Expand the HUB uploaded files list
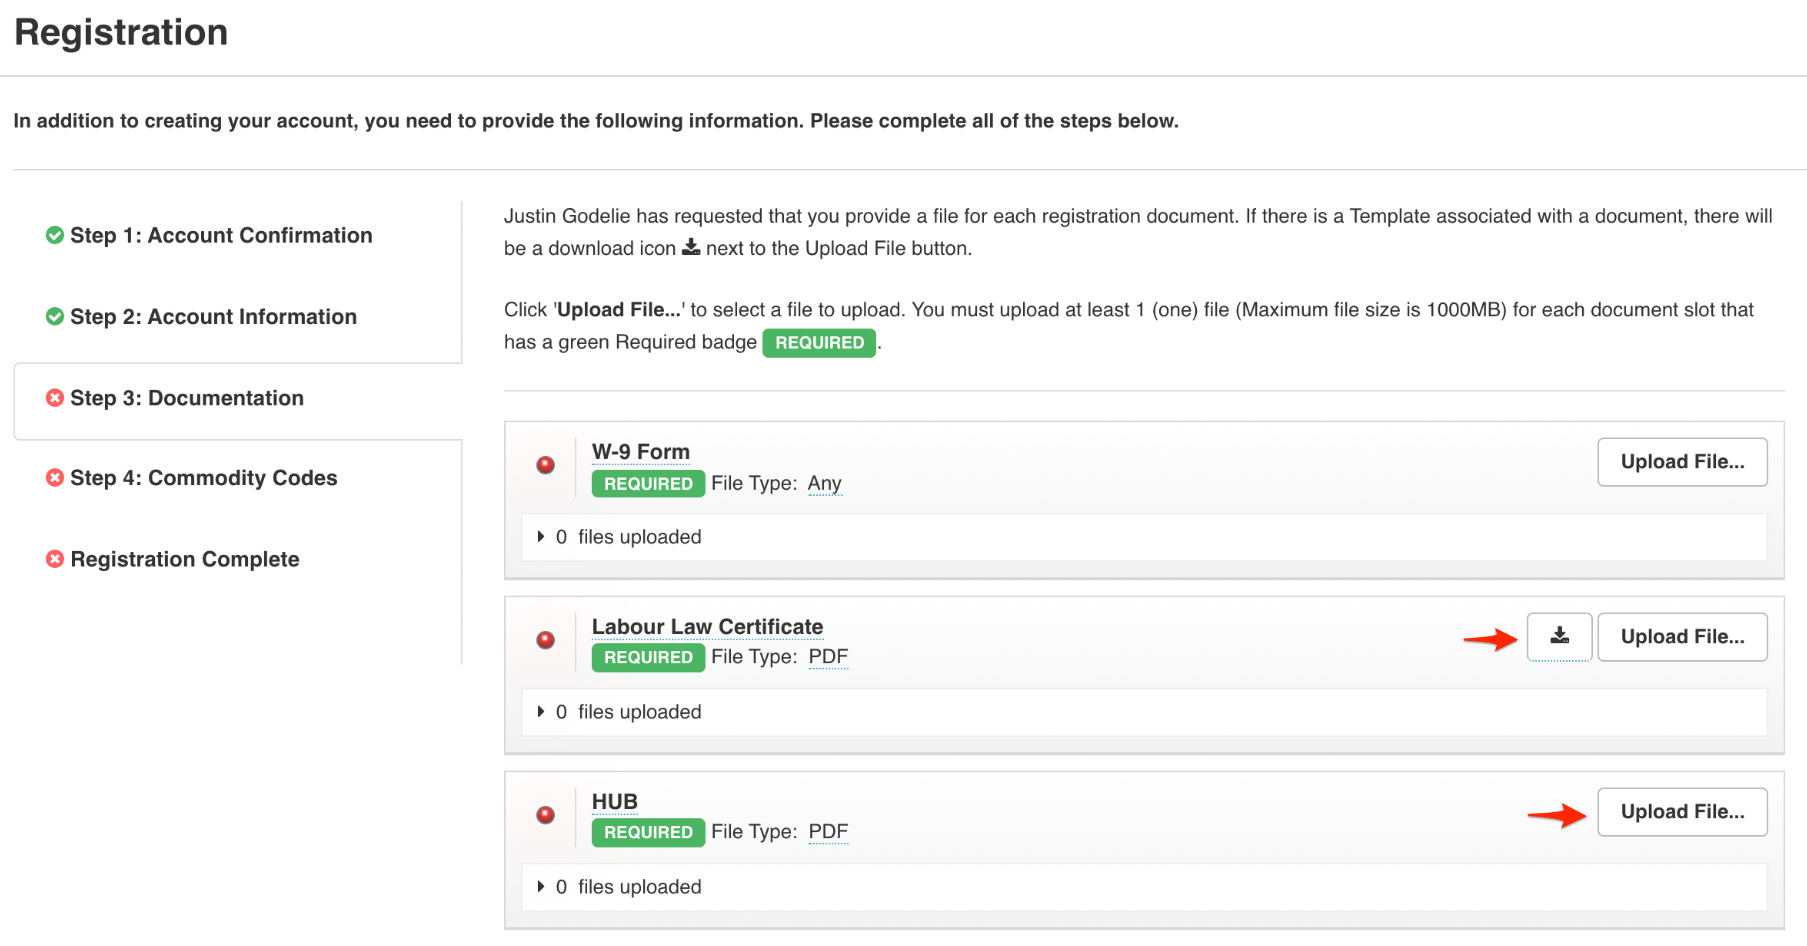The width and height of the screenshot is (1807, 946). point(541,887)
